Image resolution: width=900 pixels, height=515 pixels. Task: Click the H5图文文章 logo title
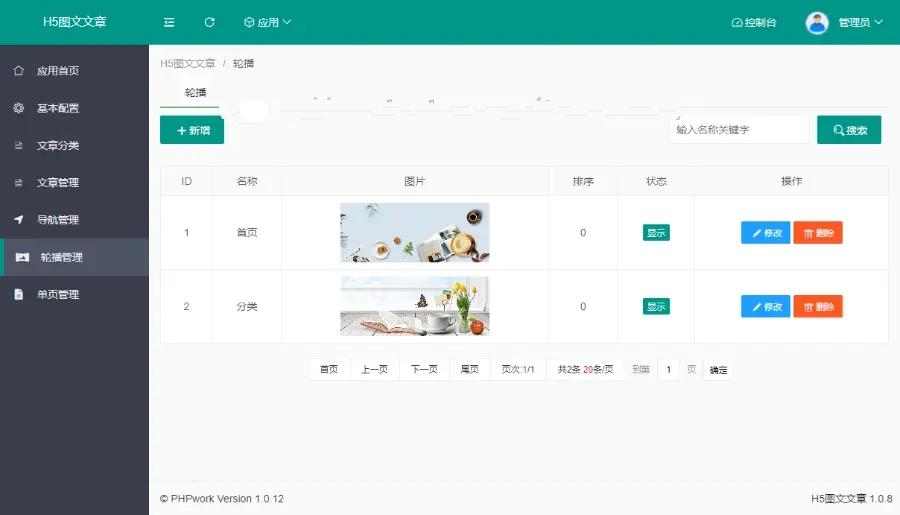[x=75, y=22]
